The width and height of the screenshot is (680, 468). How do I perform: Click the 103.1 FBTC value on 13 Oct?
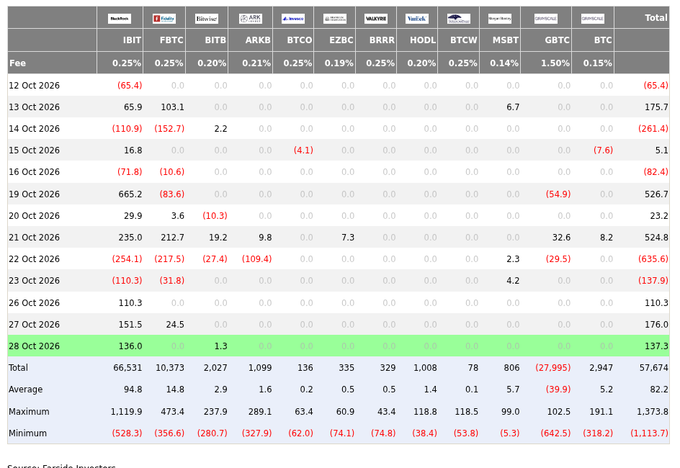coord(173,107)
